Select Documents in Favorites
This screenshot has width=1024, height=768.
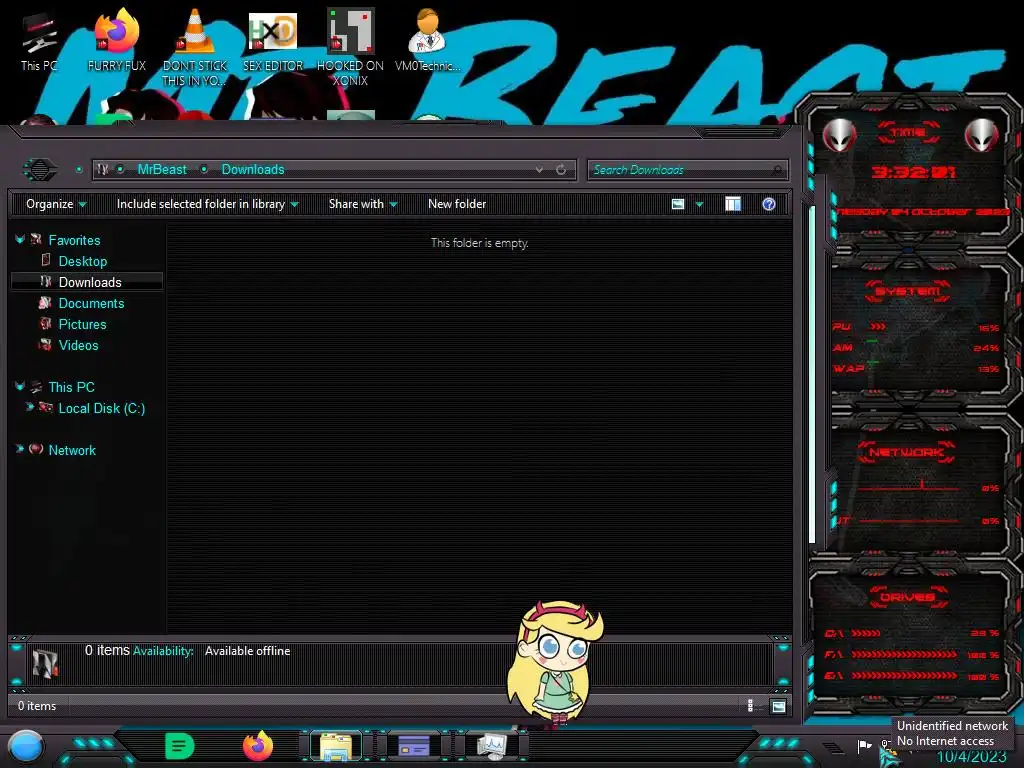[91, 303]
